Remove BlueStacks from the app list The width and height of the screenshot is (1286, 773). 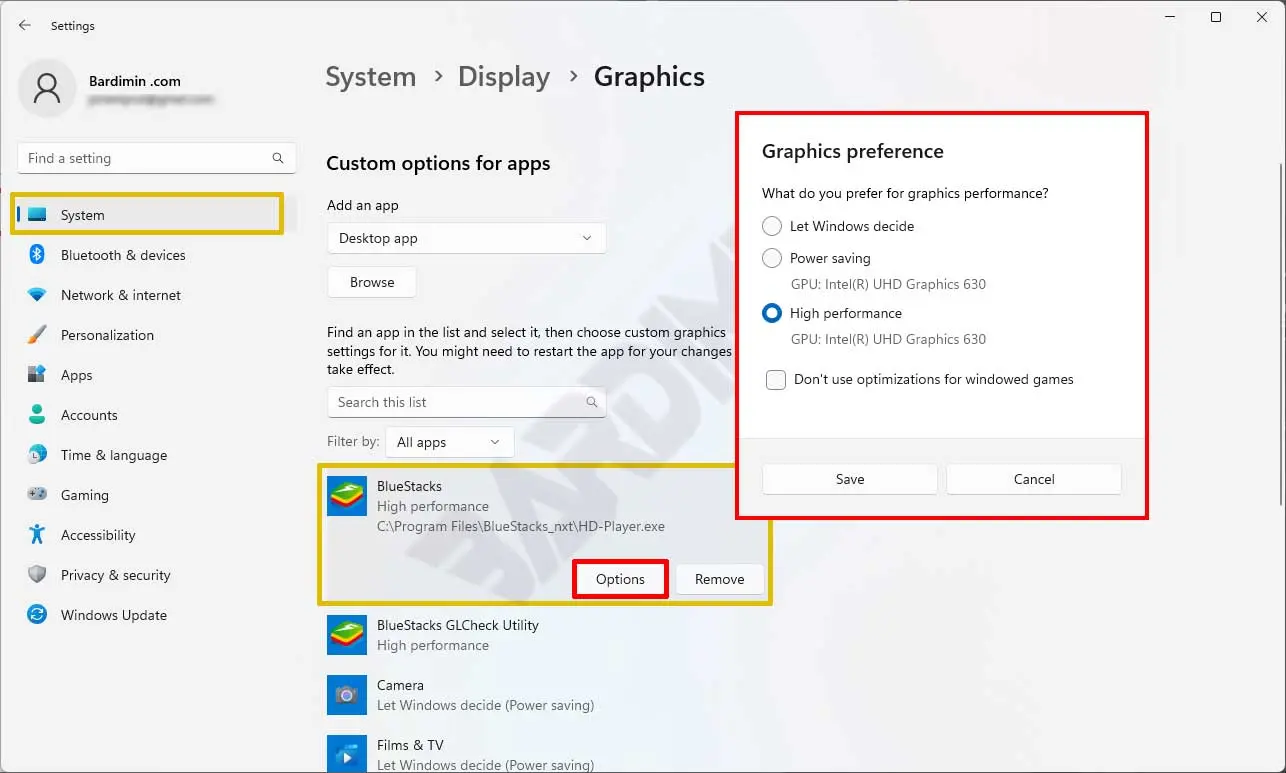[719, 579]
